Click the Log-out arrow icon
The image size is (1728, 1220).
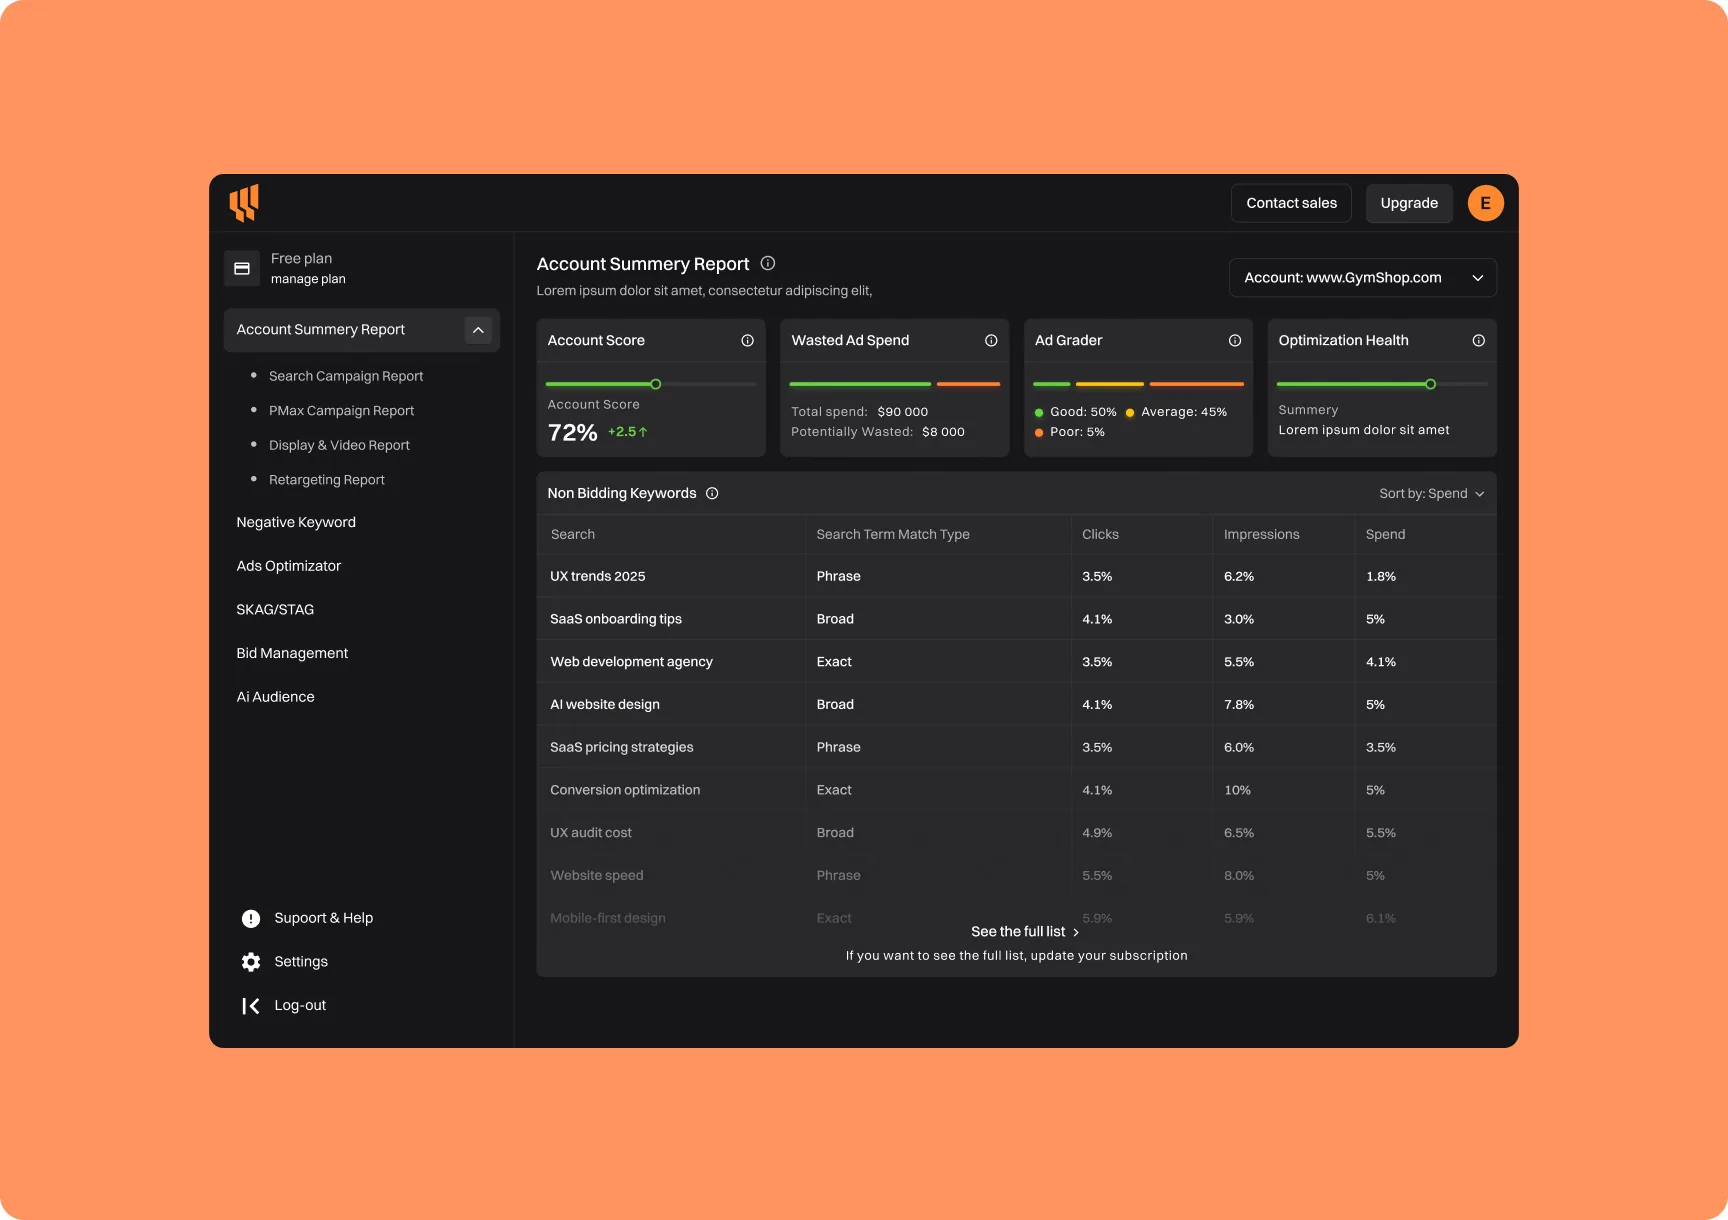tap(251, 1006)
